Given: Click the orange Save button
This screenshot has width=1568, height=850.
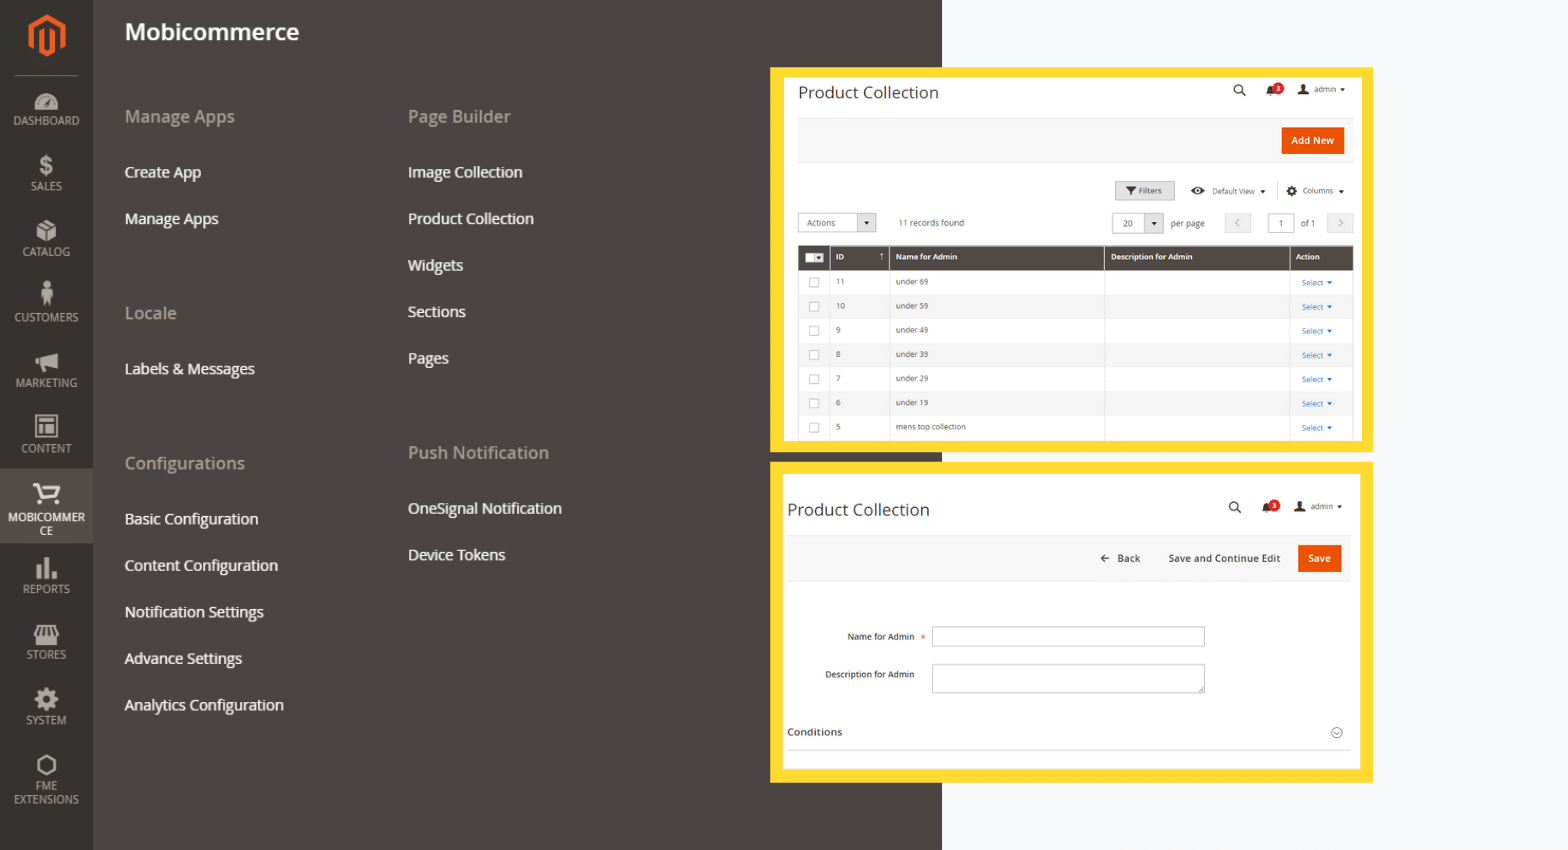Looking at the screenshot, I should tap(1319, 558).
